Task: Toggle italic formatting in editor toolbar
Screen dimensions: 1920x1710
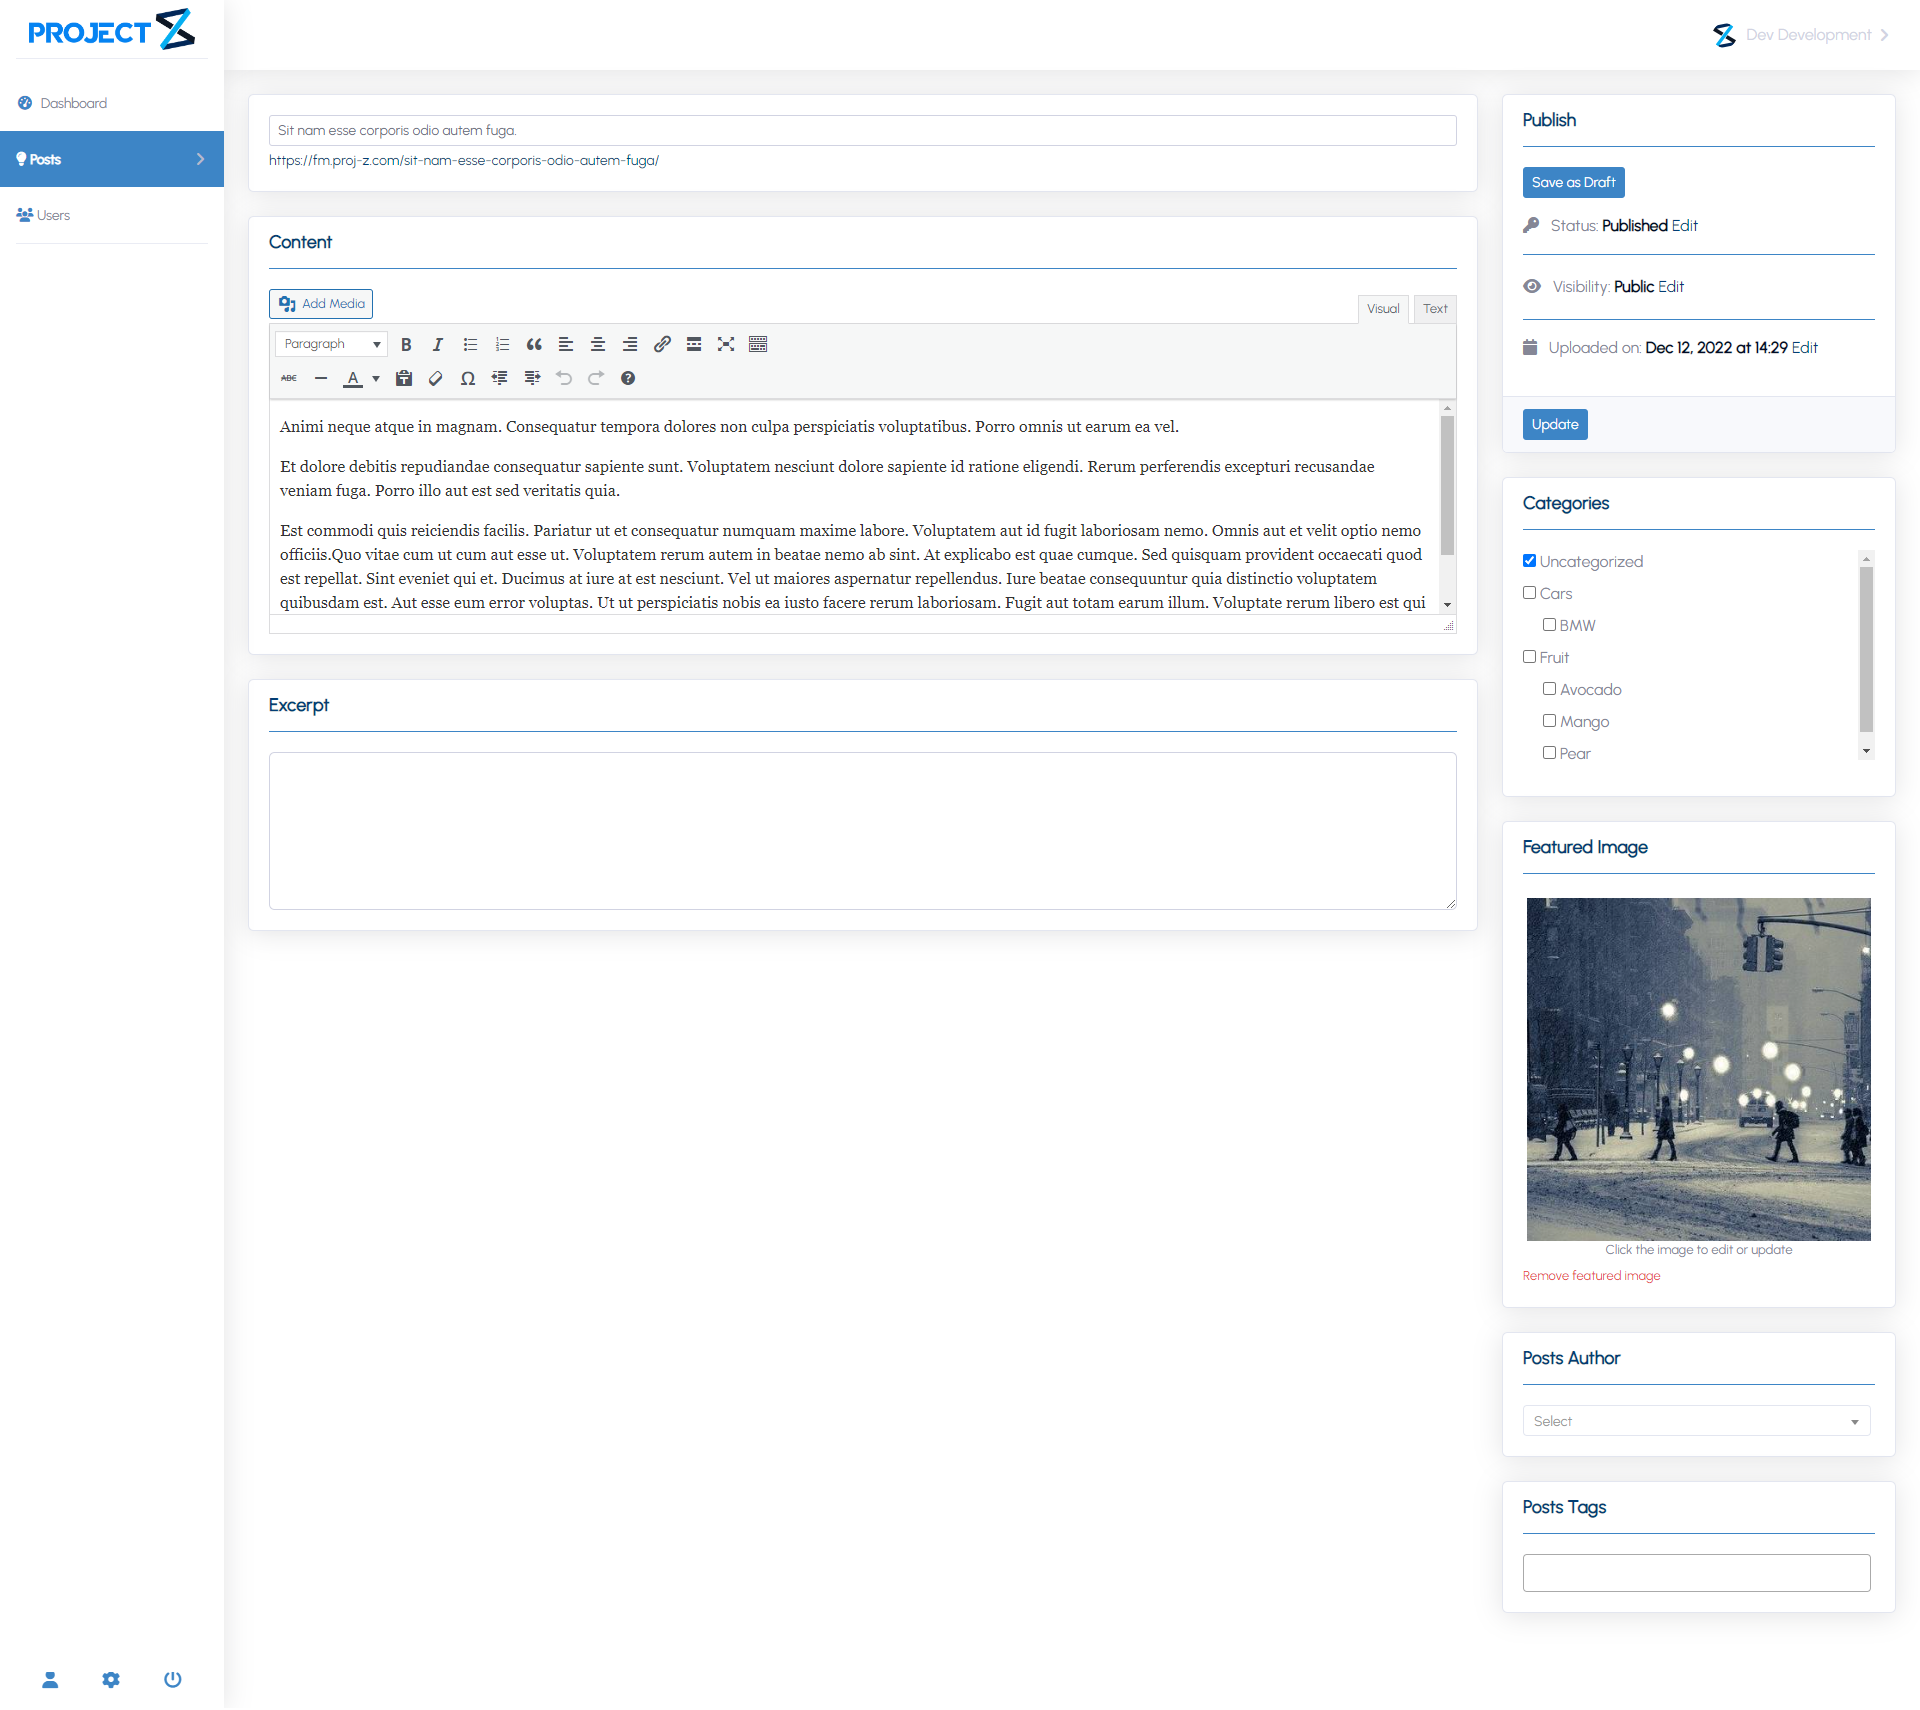Action: (438, 344)
